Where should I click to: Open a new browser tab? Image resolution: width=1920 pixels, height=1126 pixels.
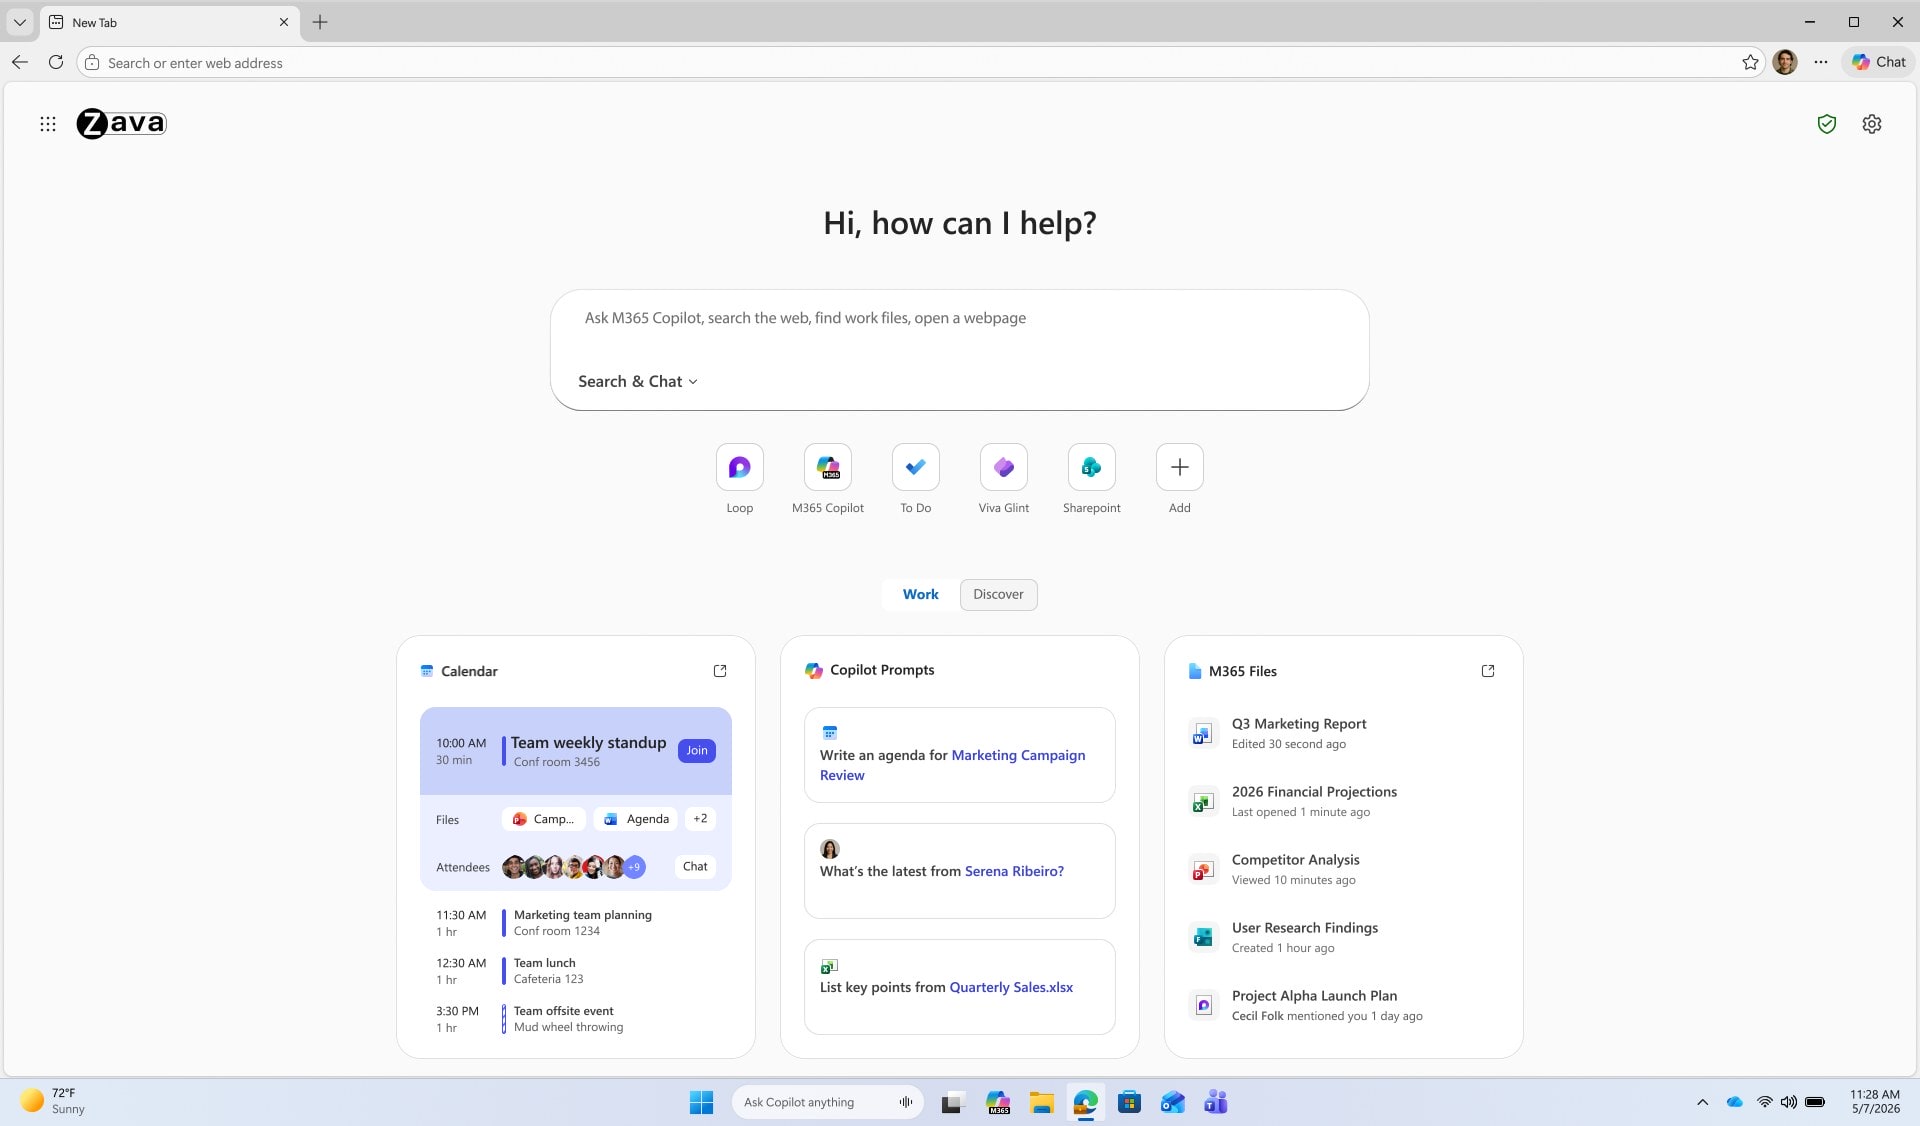pyautogui.click(x=320, y=22)
